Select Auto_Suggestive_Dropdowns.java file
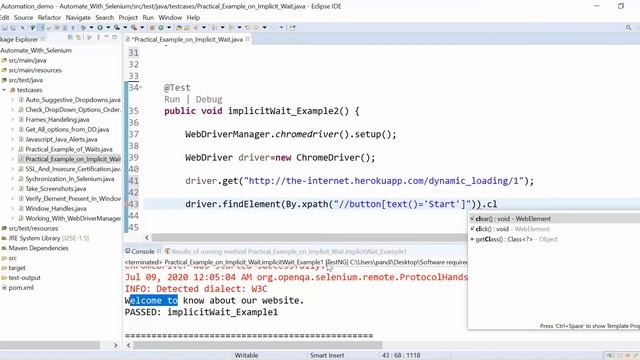Screen dimensions: 640x360 [x=73, y=100]
